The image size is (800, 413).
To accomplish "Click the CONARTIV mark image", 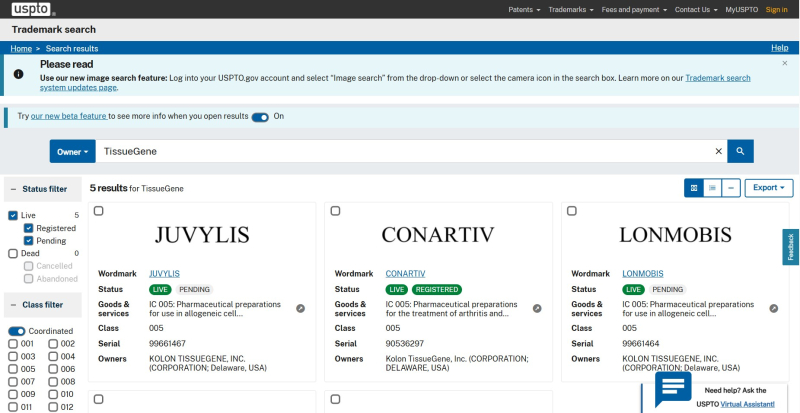I will tap(438, 235).
